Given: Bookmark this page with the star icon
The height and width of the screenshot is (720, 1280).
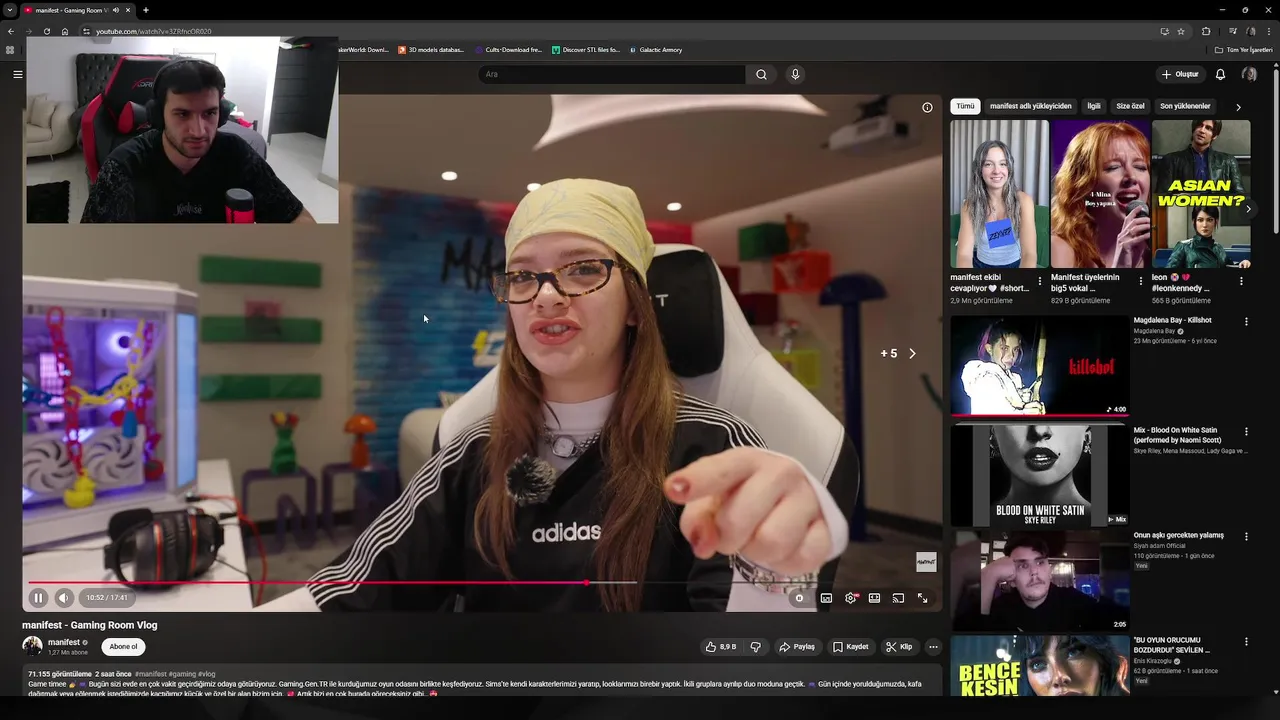Looking at the screenshot, I should [1181, 31].
